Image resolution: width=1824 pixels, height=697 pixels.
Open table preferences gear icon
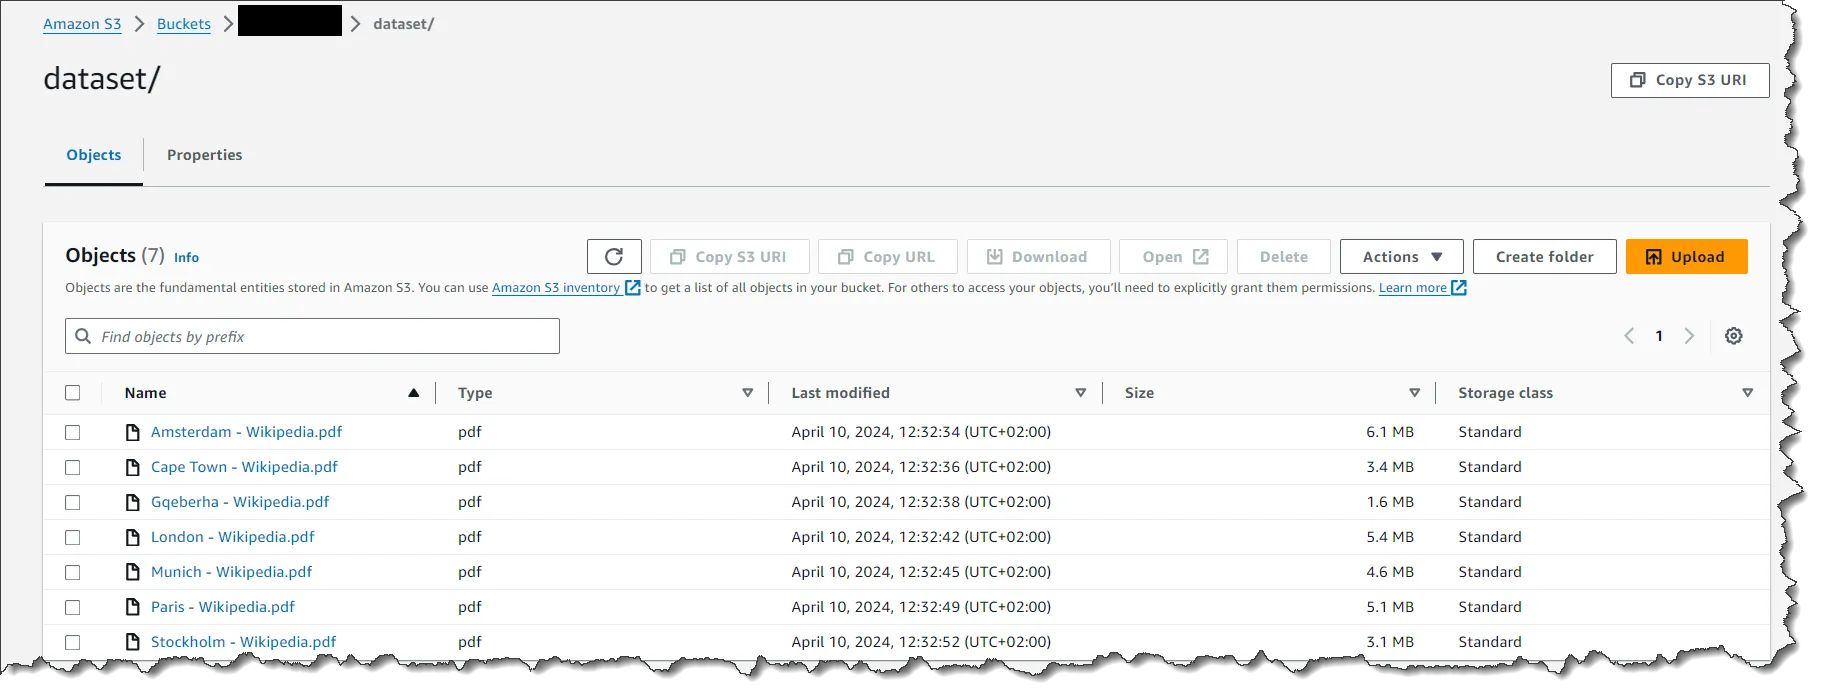tap(1734, 336)
